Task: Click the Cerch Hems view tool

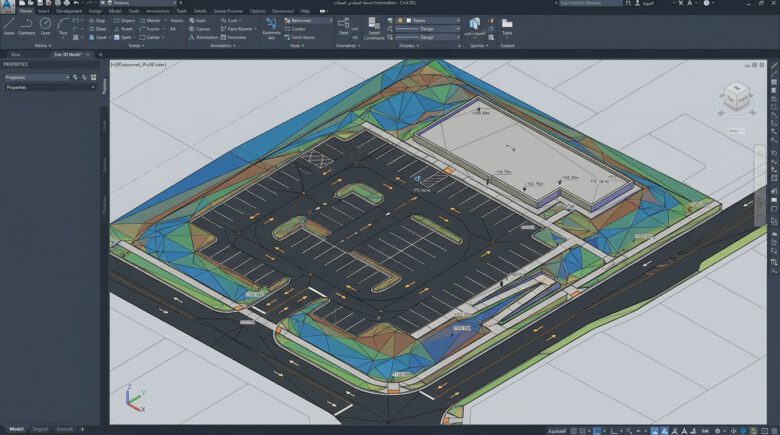Action: click(299, 37)
